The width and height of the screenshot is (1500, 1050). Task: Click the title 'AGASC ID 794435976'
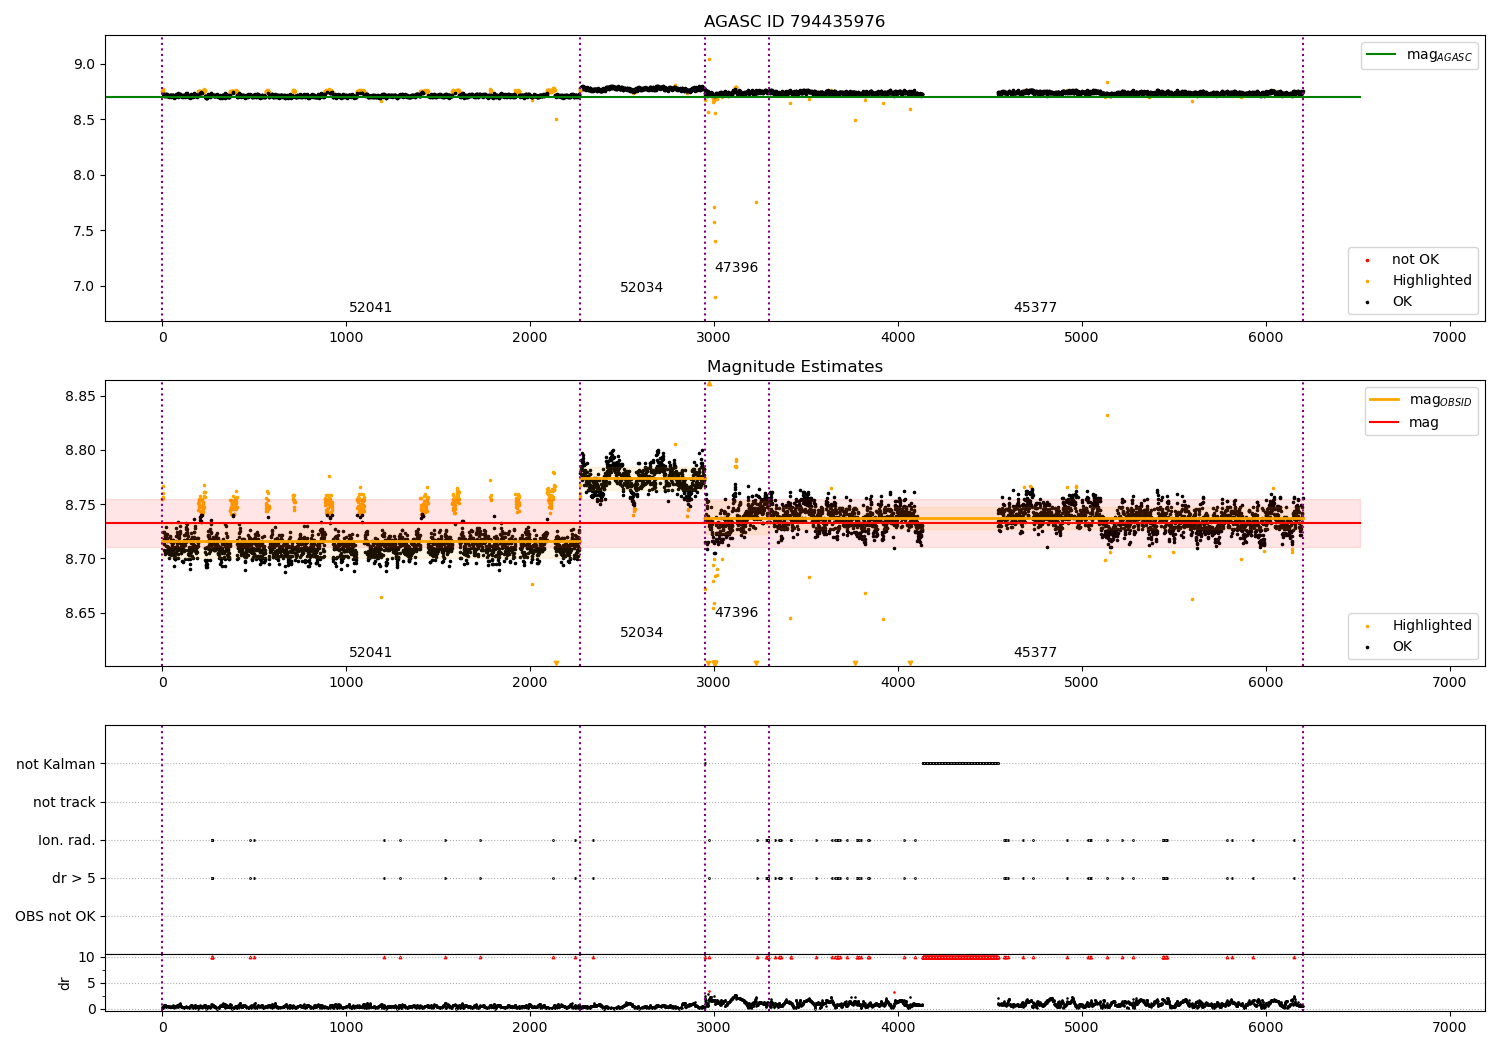794,22
